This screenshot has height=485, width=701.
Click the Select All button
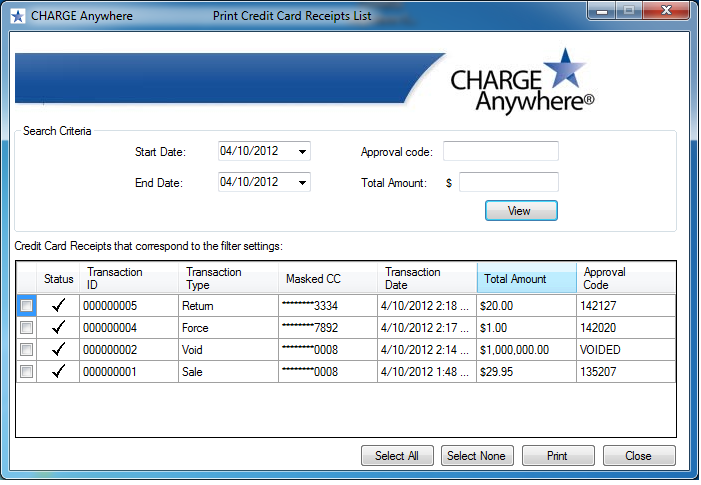coord(397,456)
